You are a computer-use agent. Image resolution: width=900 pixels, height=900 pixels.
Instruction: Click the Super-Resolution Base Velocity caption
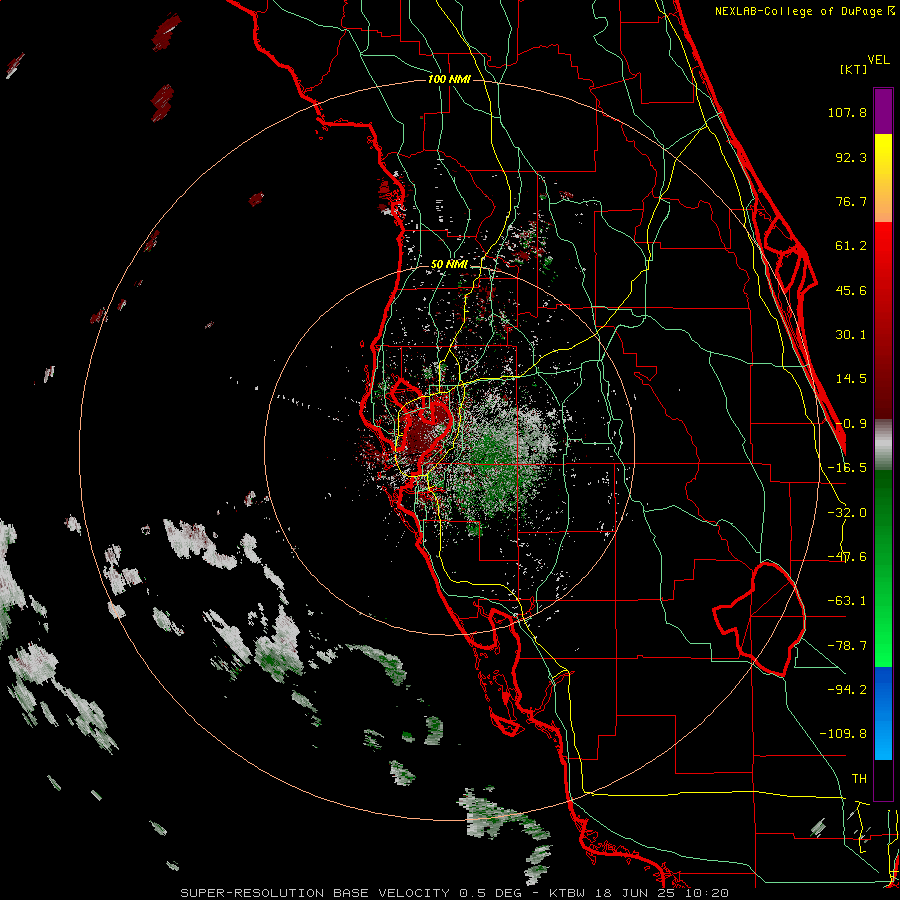tap(454, 893)
